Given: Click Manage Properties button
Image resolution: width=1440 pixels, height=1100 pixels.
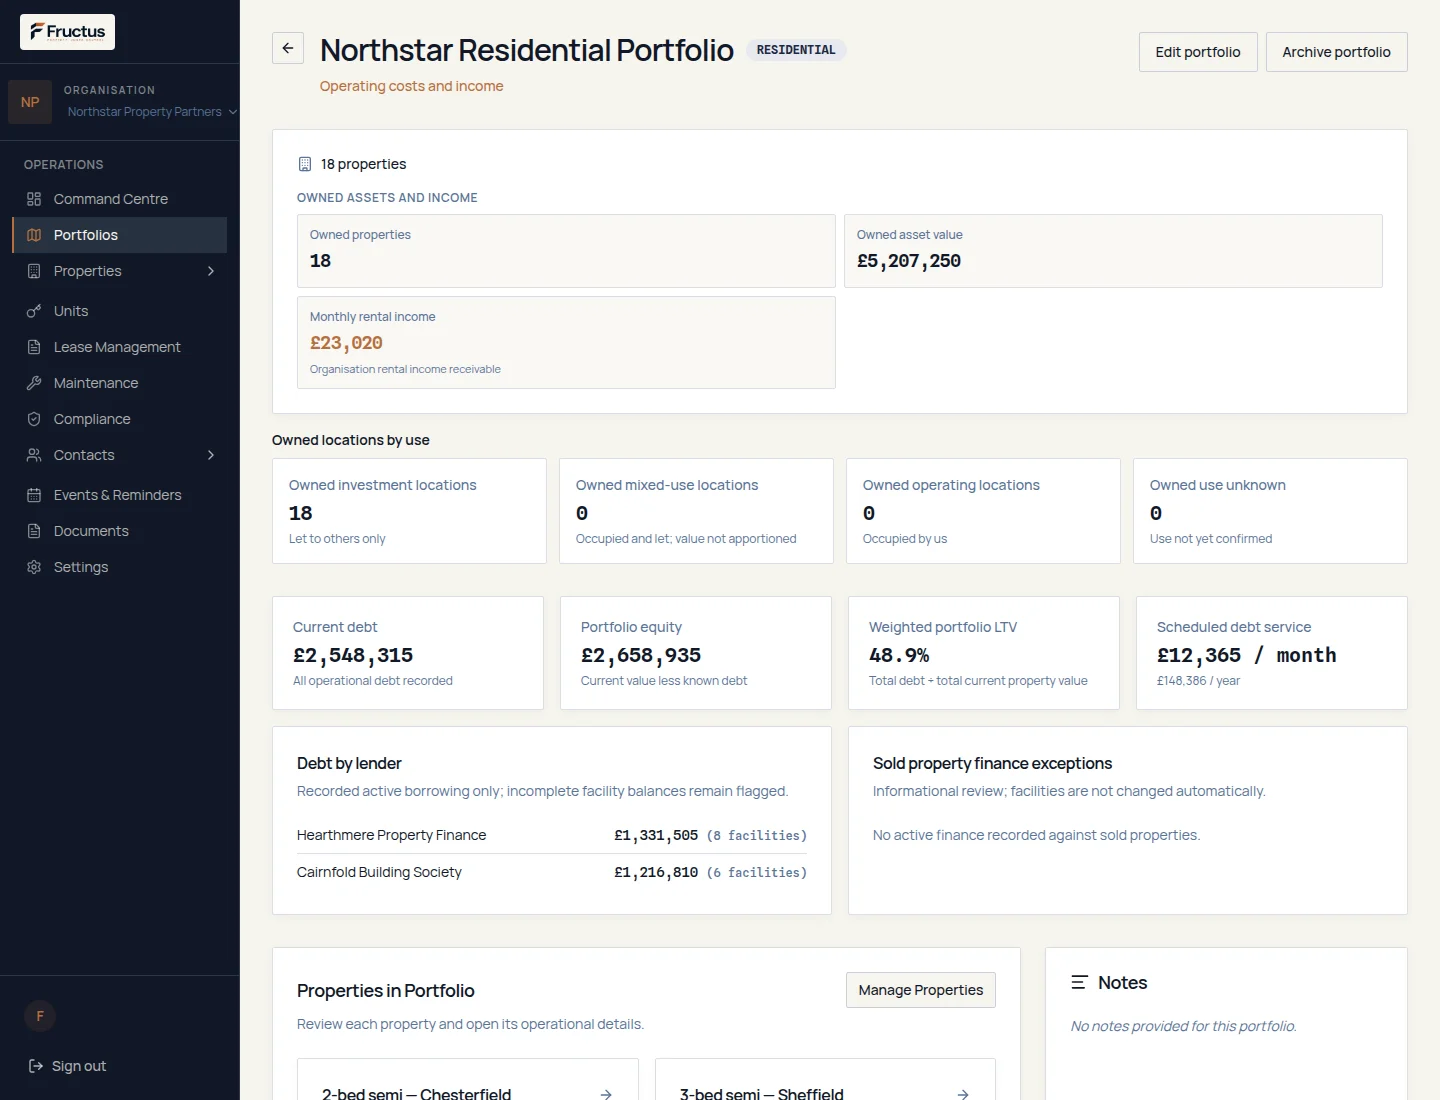Looking at the screenshot, I should coord(921,990).
